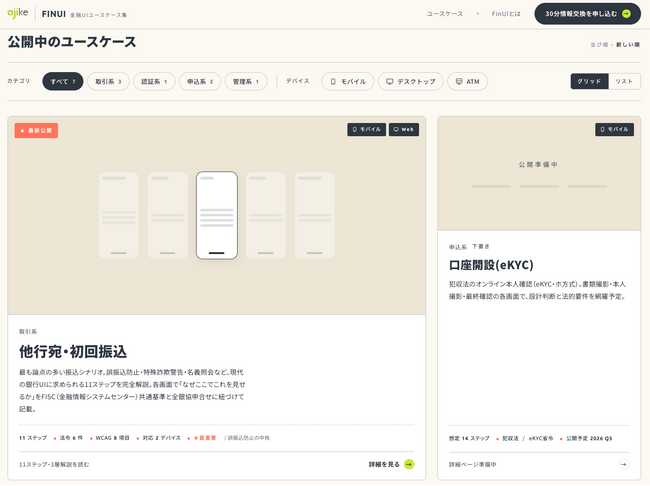Image resolution: width=650 pixels, height=486 pixels.
Task: Click the green arrow in the header button
Action: click(x=626, y=14)
